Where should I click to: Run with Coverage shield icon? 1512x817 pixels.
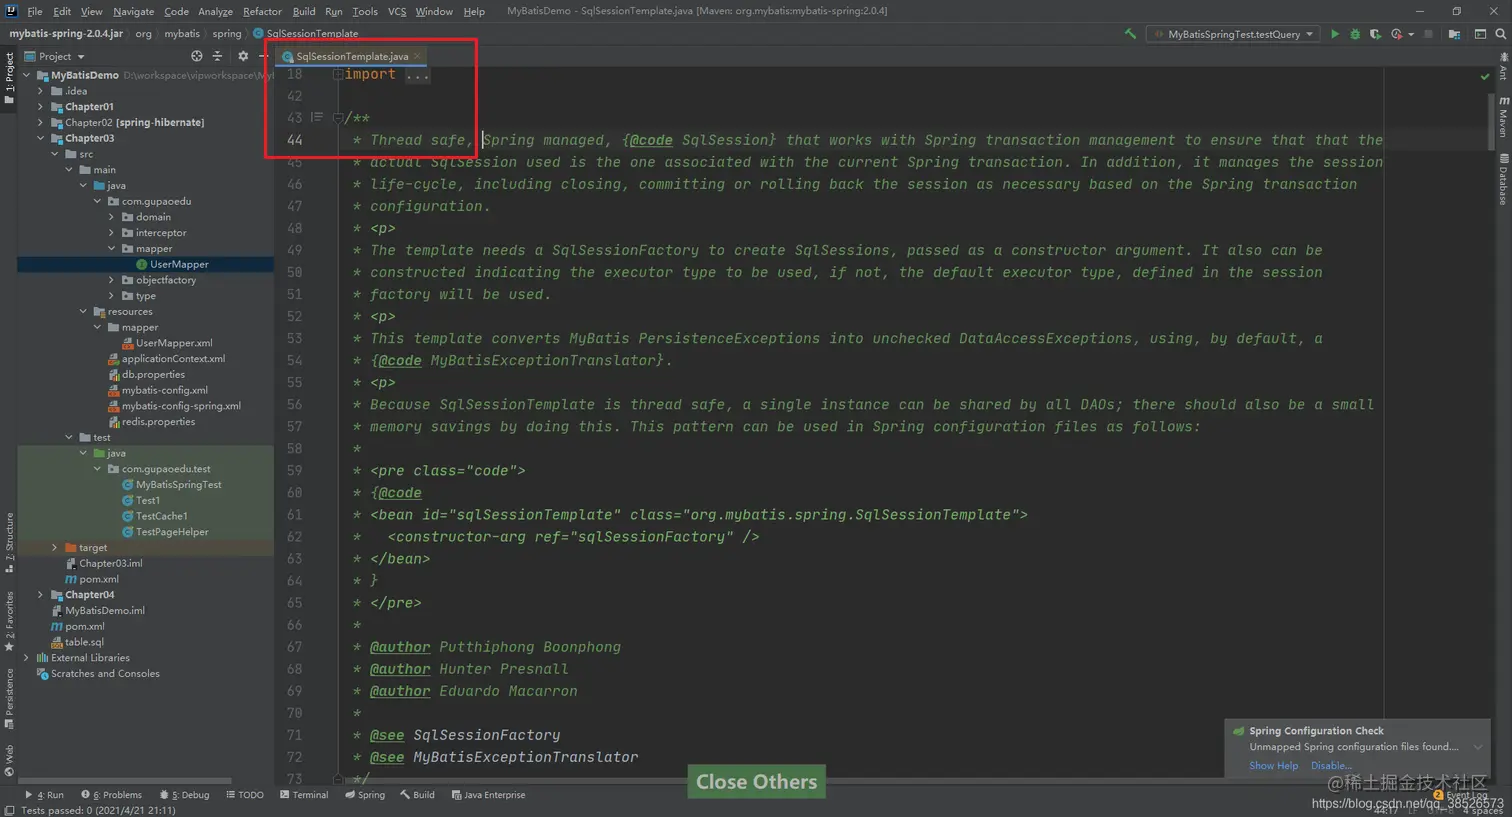tap(1376, 34)
